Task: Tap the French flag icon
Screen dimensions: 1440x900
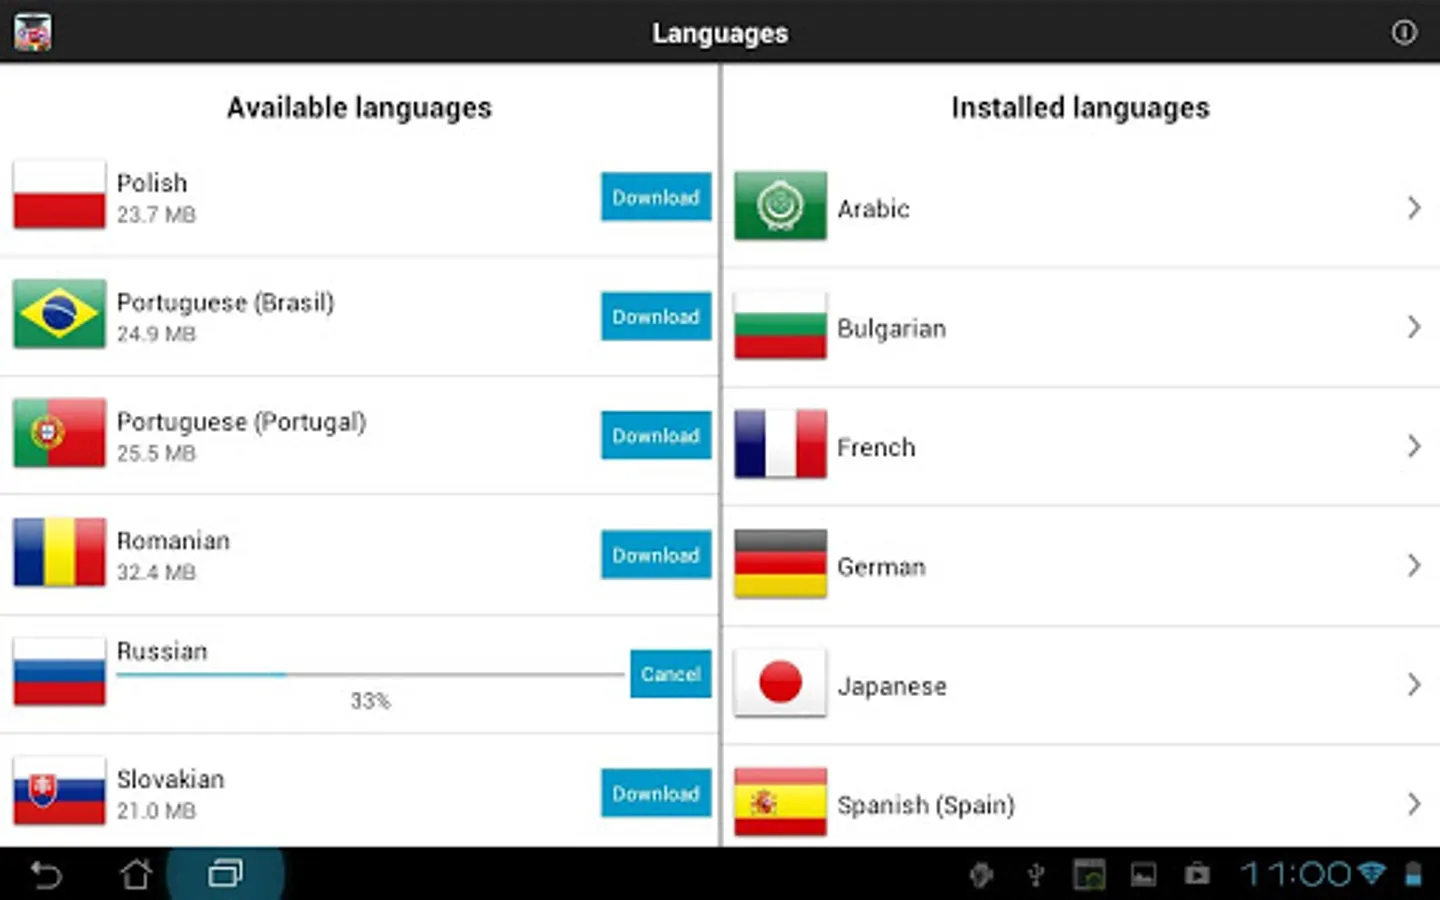Action: (x=780, y=444)
